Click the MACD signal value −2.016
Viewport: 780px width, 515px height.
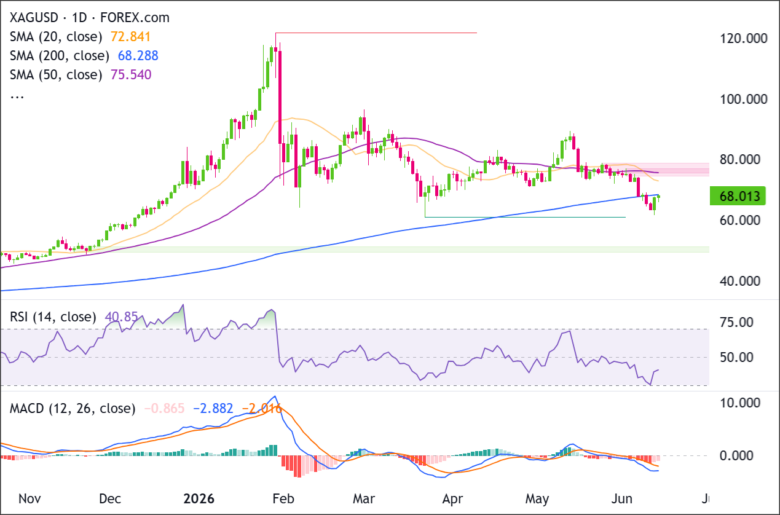coord(262,409)
